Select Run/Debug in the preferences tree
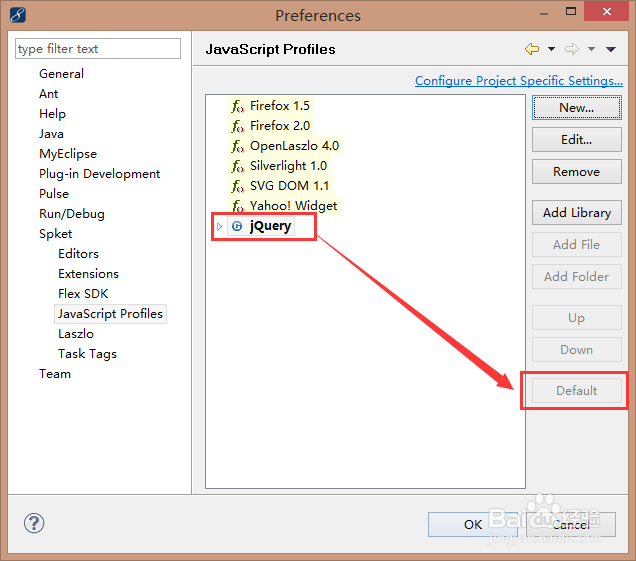This screenshot has height=561, width=636. click(x=72, y=214)
